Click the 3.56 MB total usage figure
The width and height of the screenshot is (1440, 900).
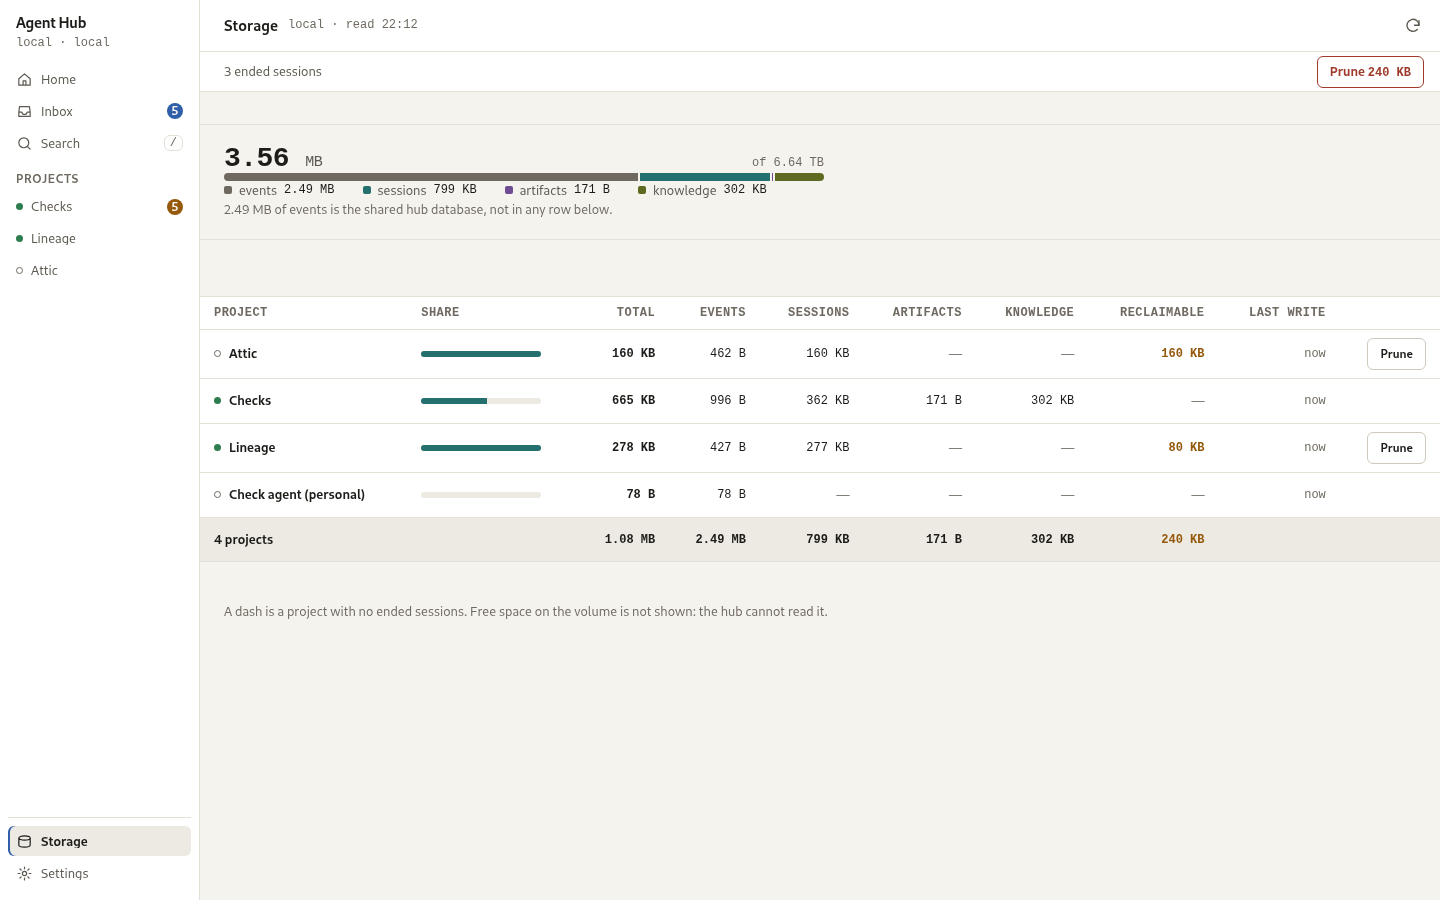pyautogui.click(x=273, y=158)
